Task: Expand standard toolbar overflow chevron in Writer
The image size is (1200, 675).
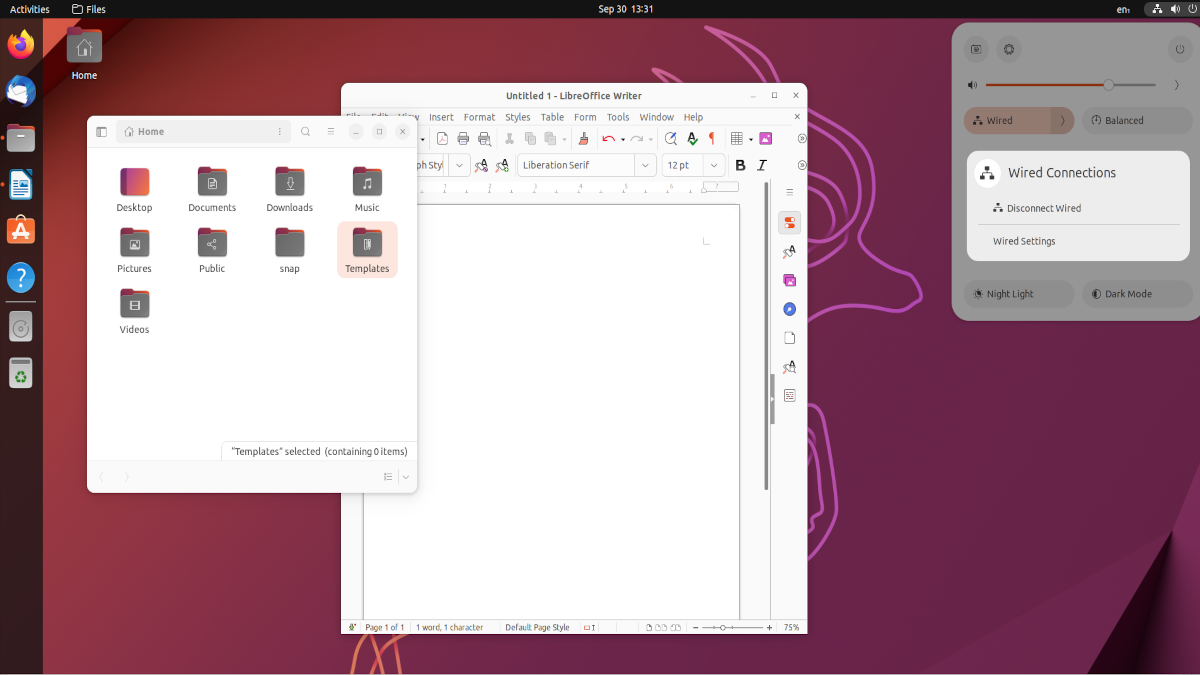Action: tap(801, 139)
